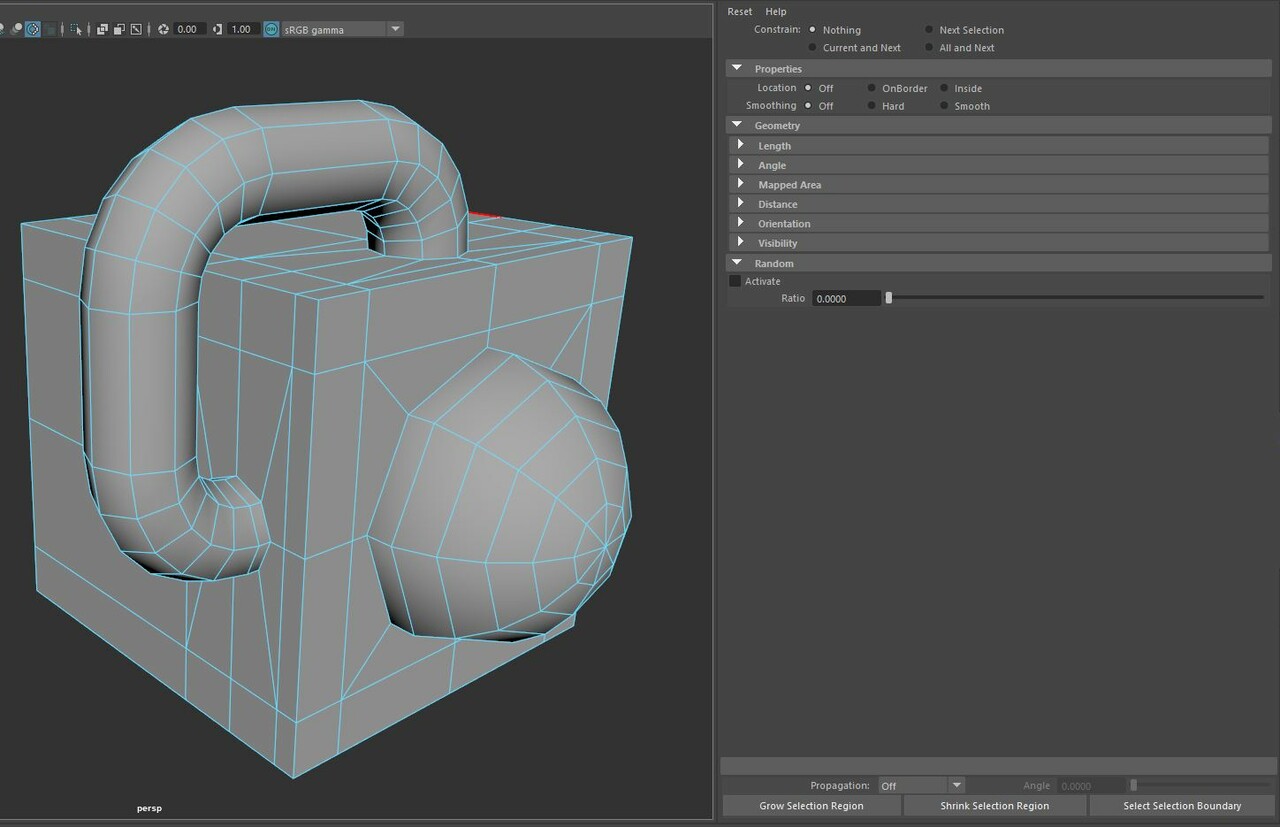Click the Ratio slider handle
This screenshot has width=1280, height=827.
click(x=888, y=297)
